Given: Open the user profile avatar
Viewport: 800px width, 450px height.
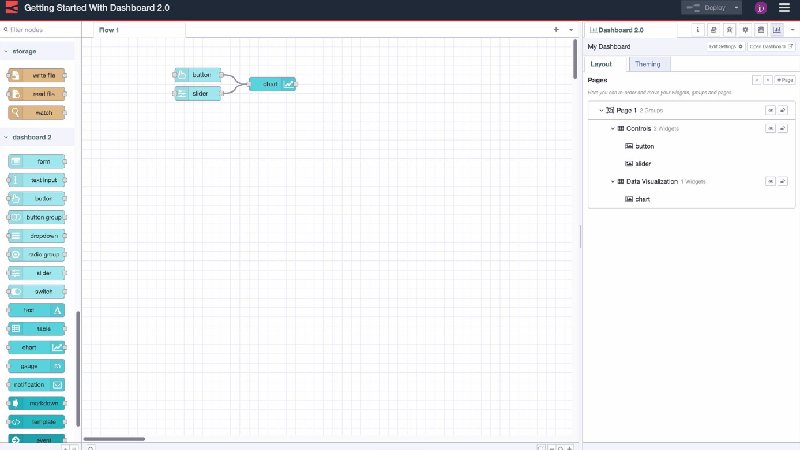Looking at the screenshot, I should click(x=761, y=8).
